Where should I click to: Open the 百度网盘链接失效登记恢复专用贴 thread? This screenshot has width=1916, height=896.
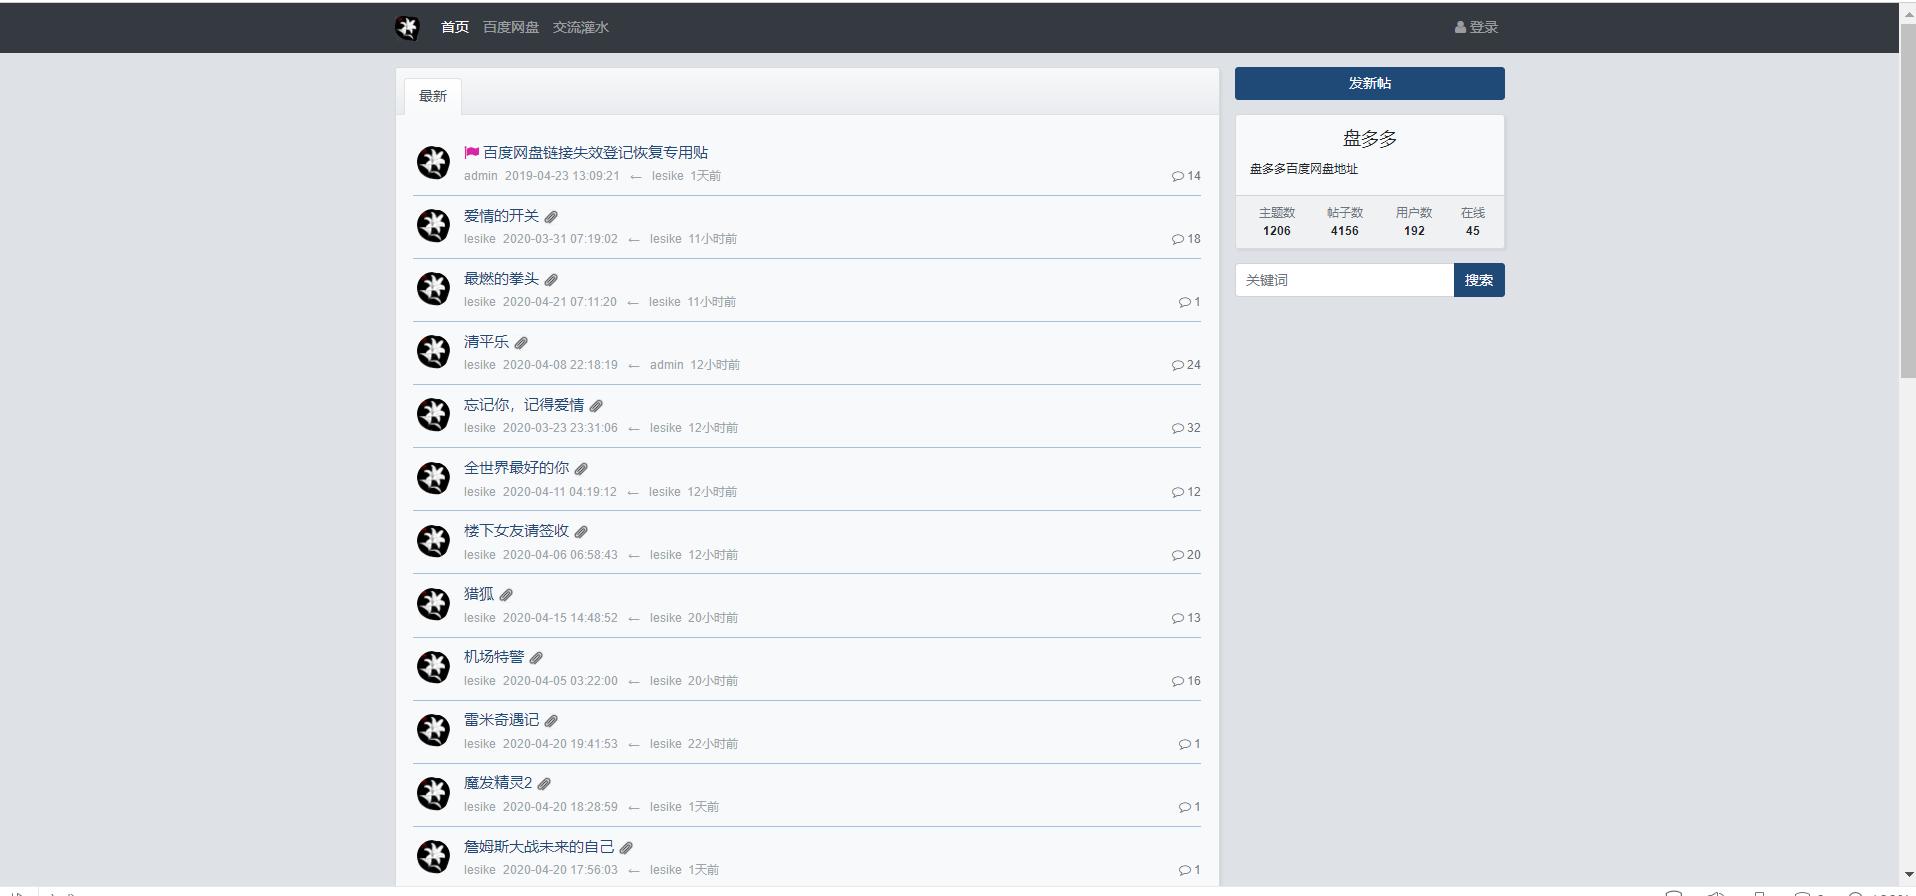click(x=596, y=153)
